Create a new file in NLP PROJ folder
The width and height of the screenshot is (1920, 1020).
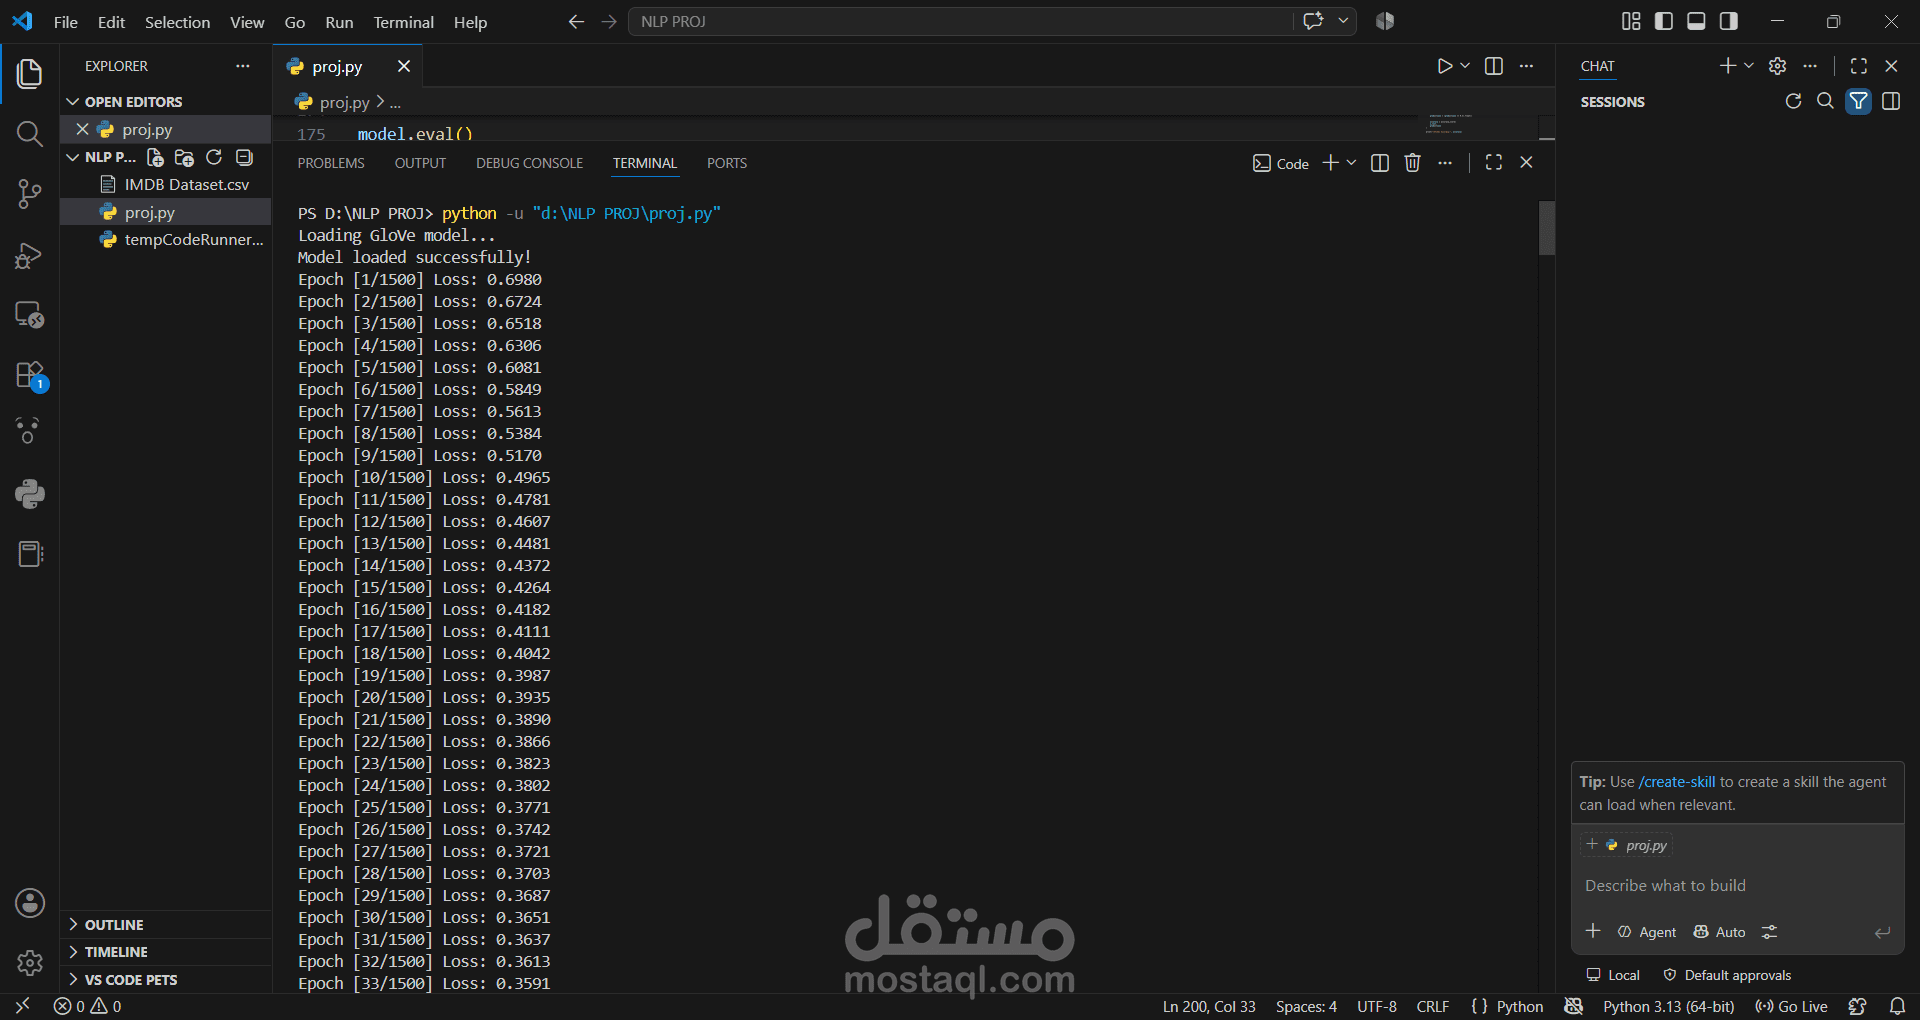(x=156, y=157)
